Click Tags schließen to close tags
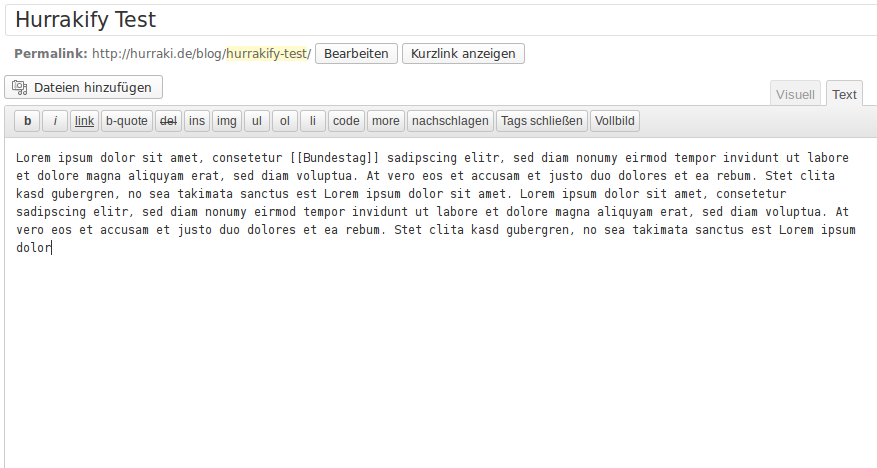Image resolution: width=877 pixels, height=468 pixels. pyautogui.click(x=541, y=121)
